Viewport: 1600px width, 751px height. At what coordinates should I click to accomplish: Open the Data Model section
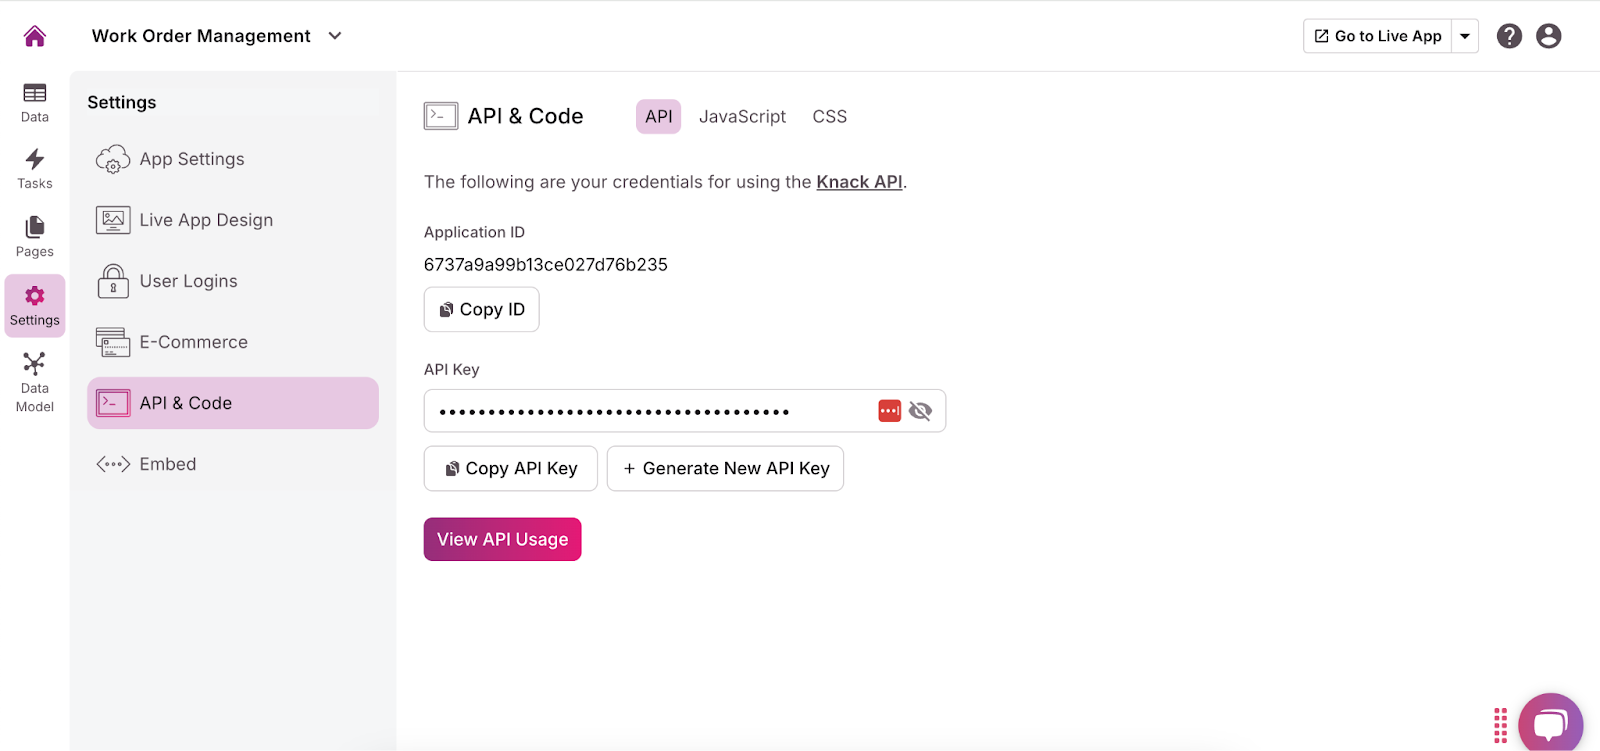tap(35, 382)
